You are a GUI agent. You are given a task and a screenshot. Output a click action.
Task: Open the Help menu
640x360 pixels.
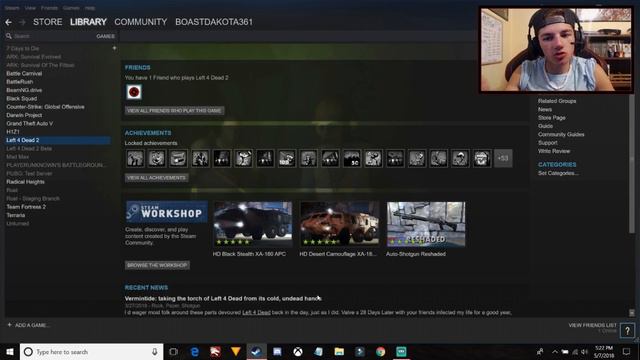coord(90,8)
